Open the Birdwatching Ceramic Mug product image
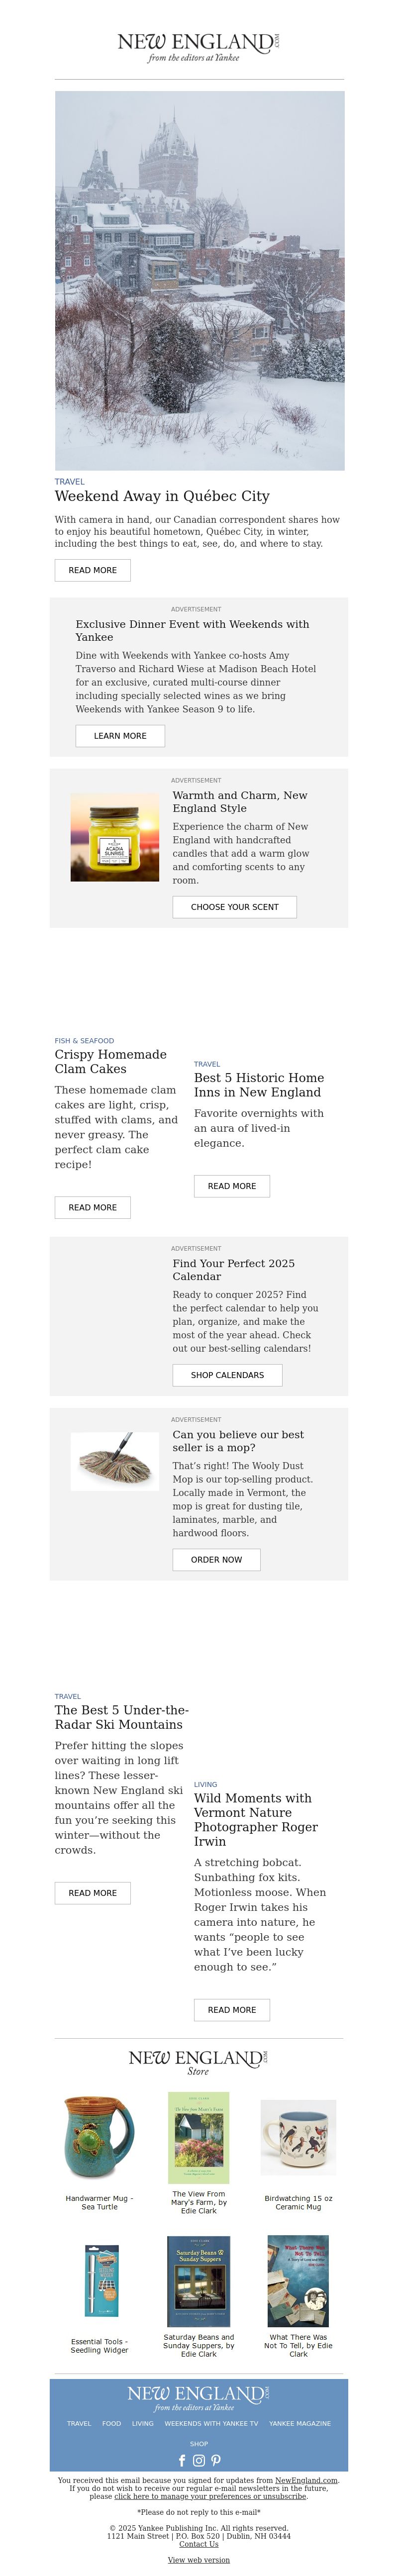This screenshot has width=398, height=2576. click(298, 2137)
